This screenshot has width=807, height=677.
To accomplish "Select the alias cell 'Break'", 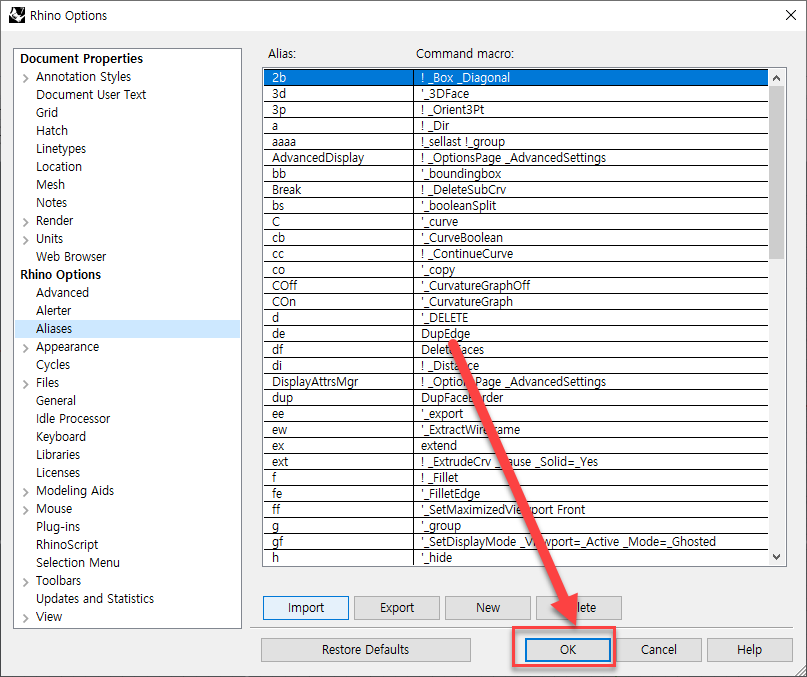I will tap(339, 189).
